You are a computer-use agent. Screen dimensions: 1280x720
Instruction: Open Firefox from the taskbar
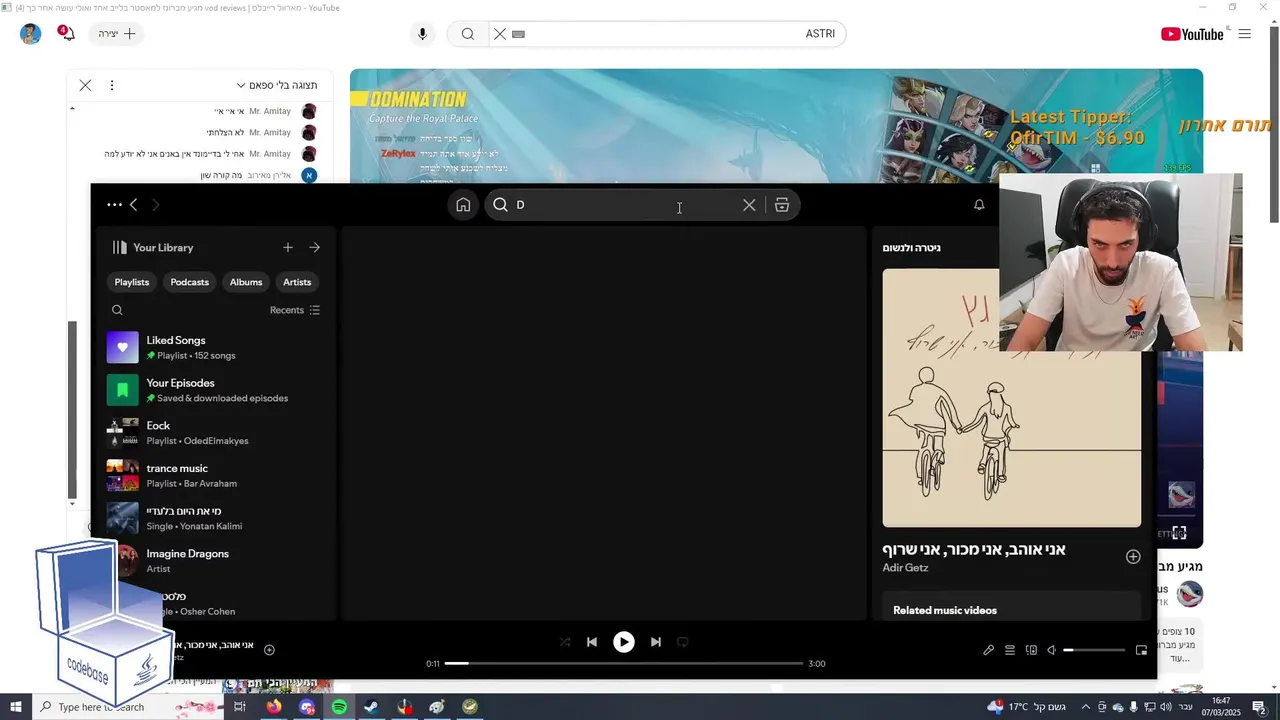(274, 707)
